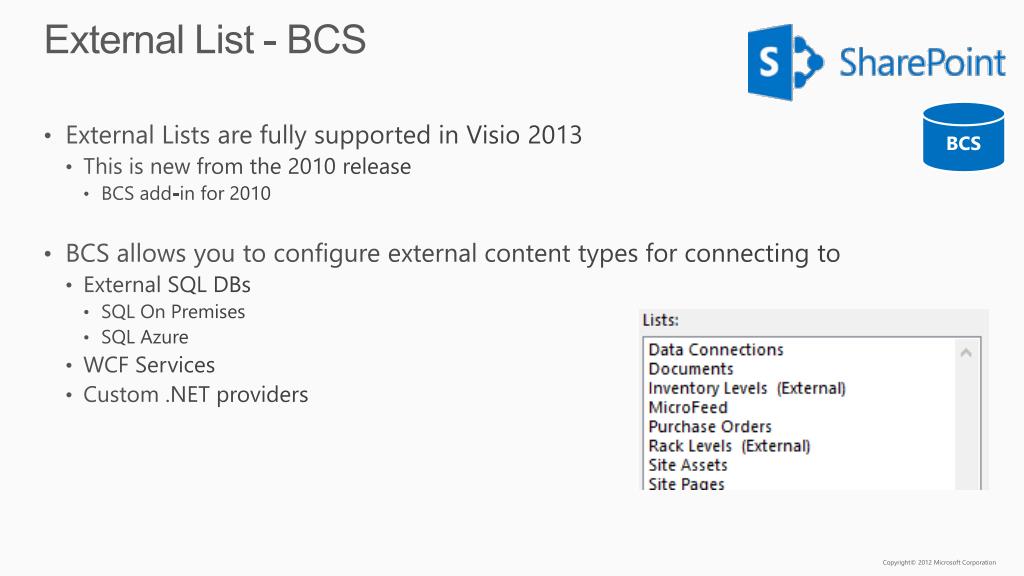The image size is (1024, 576).
Task: Click the SQL Azure bullet text
Action: tap(145, 337)
